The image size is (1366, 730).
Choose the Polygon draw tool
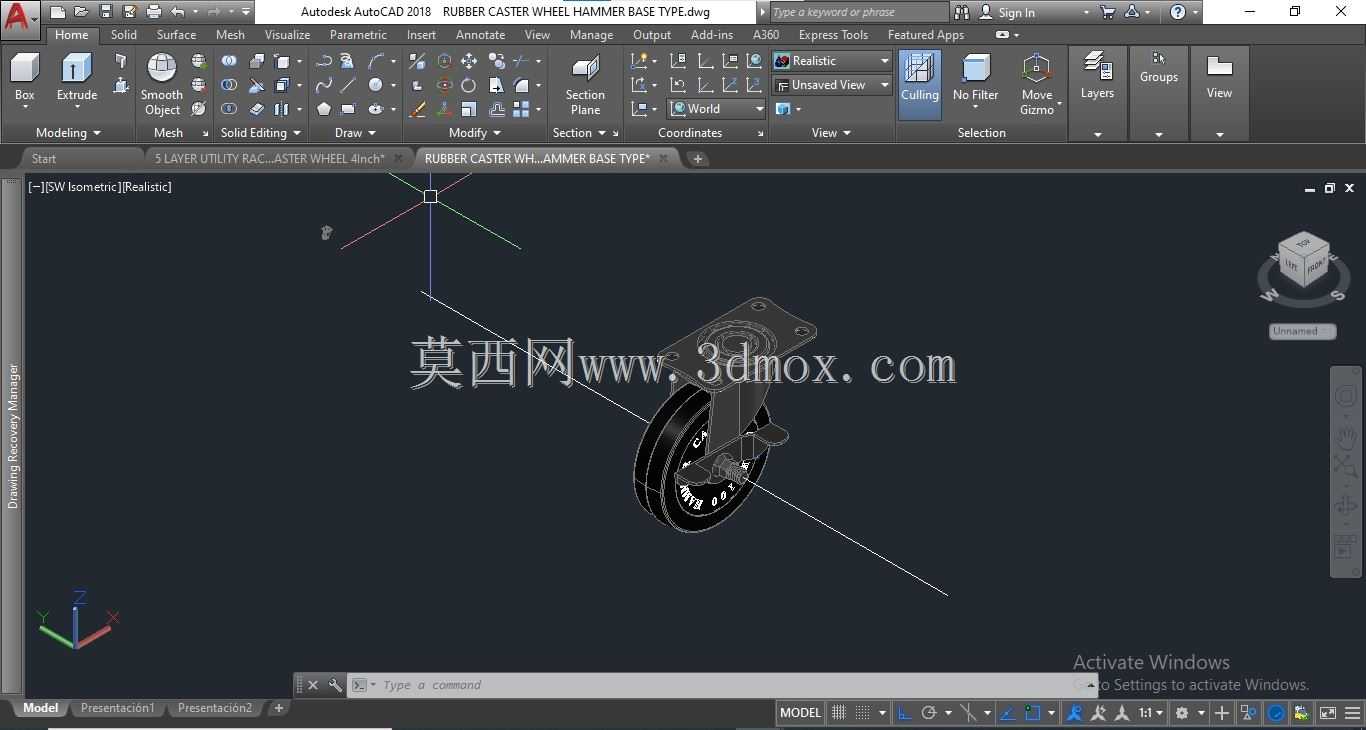click(x=324, y=109)
